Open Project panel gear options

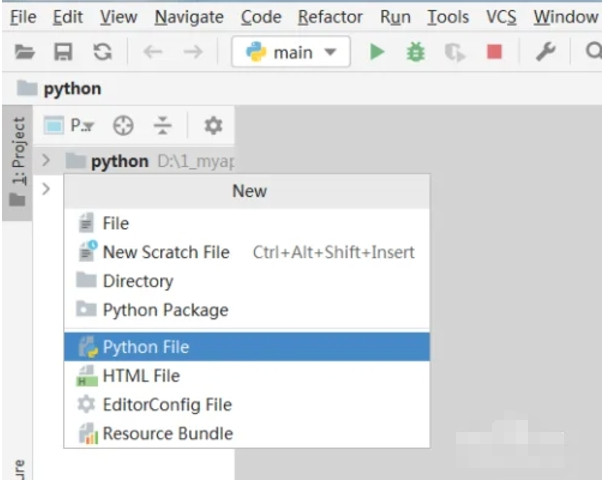point(213,126)
